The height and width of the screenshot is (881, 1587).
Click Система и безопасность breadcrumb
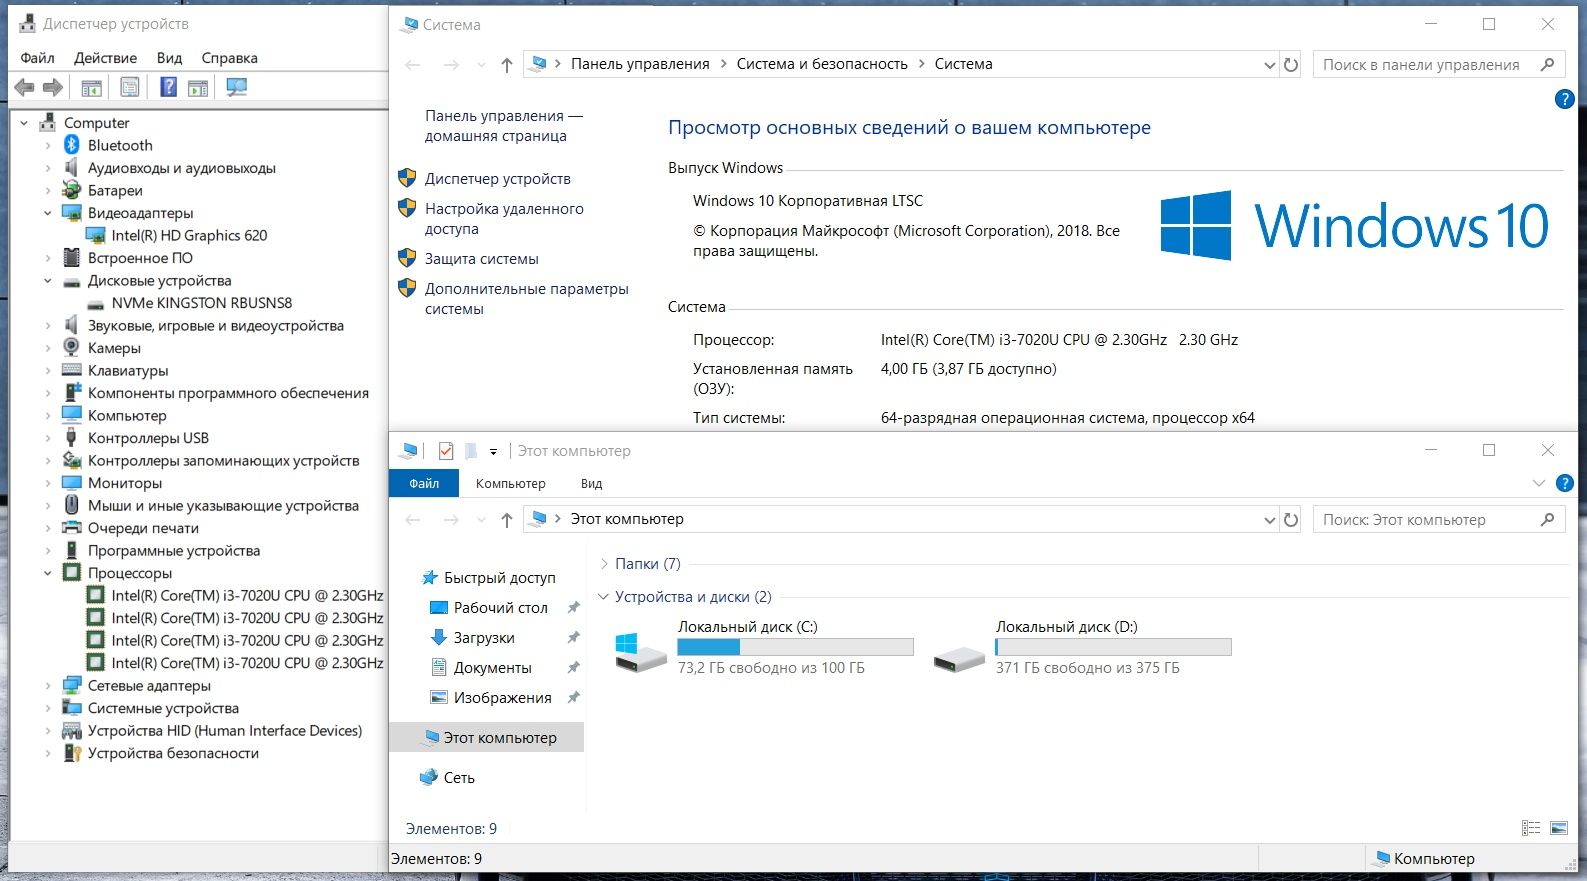(822, 64)
